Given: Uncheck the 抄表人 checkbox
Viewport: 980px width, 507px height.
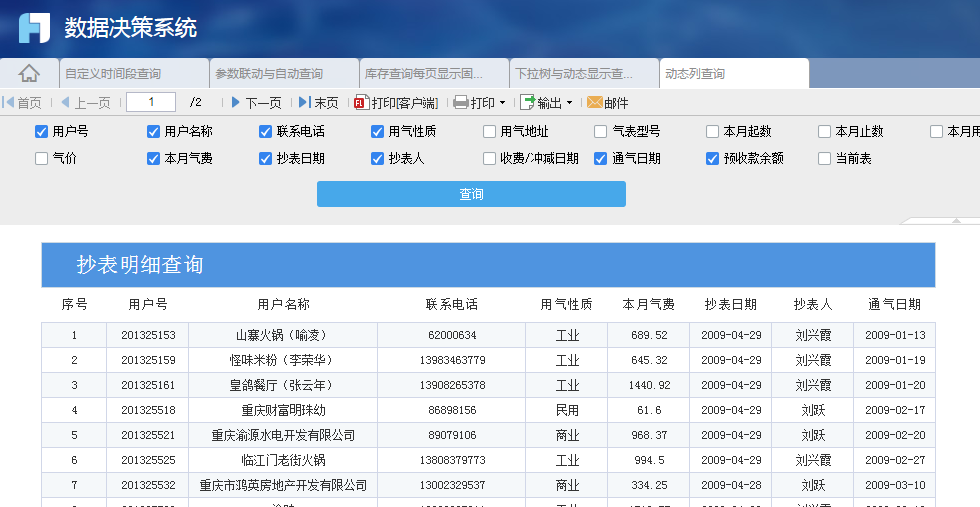Looking at the screenshot, I should [x=377, y=158].
